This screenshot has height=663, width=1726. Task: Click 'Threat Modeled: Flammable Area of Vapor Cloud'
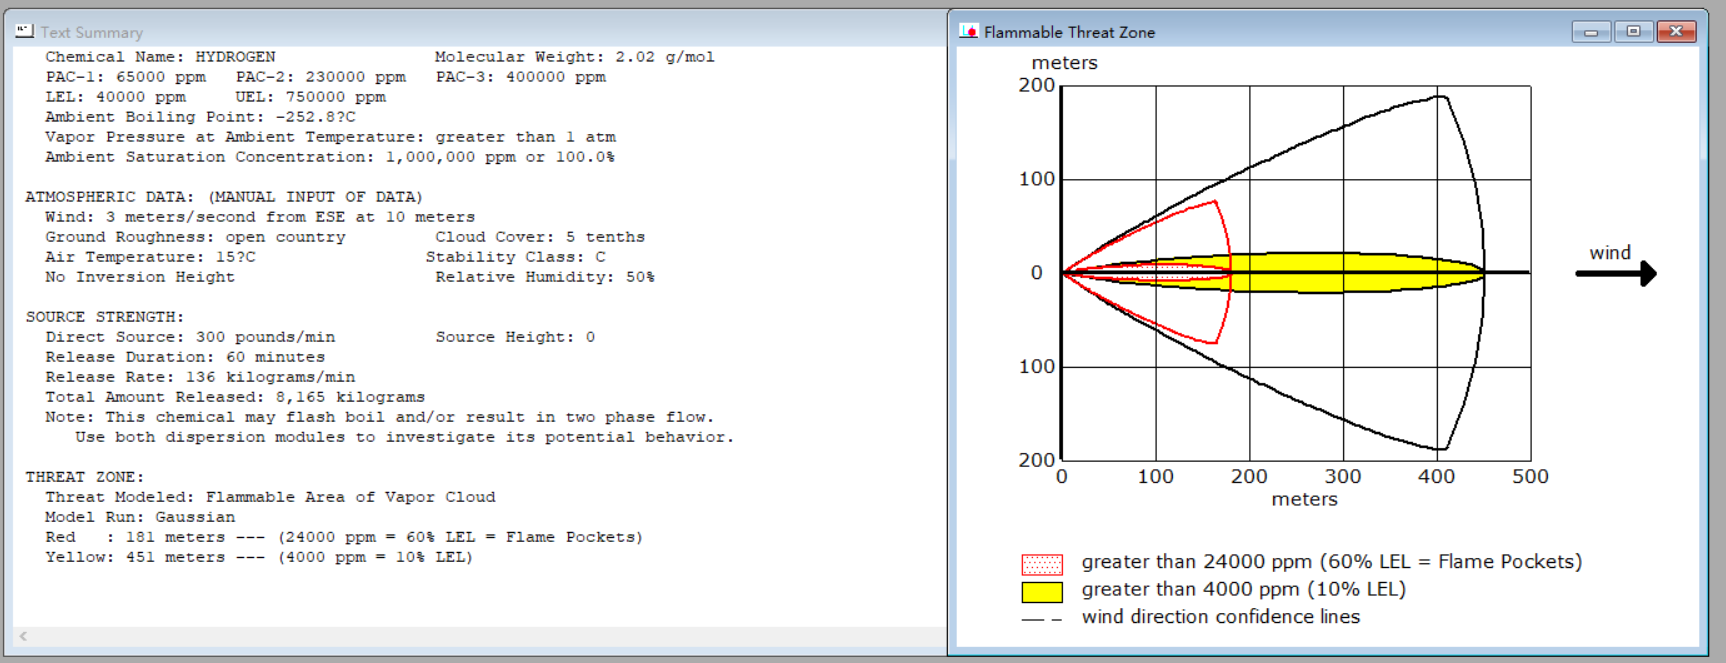[270, 497]
